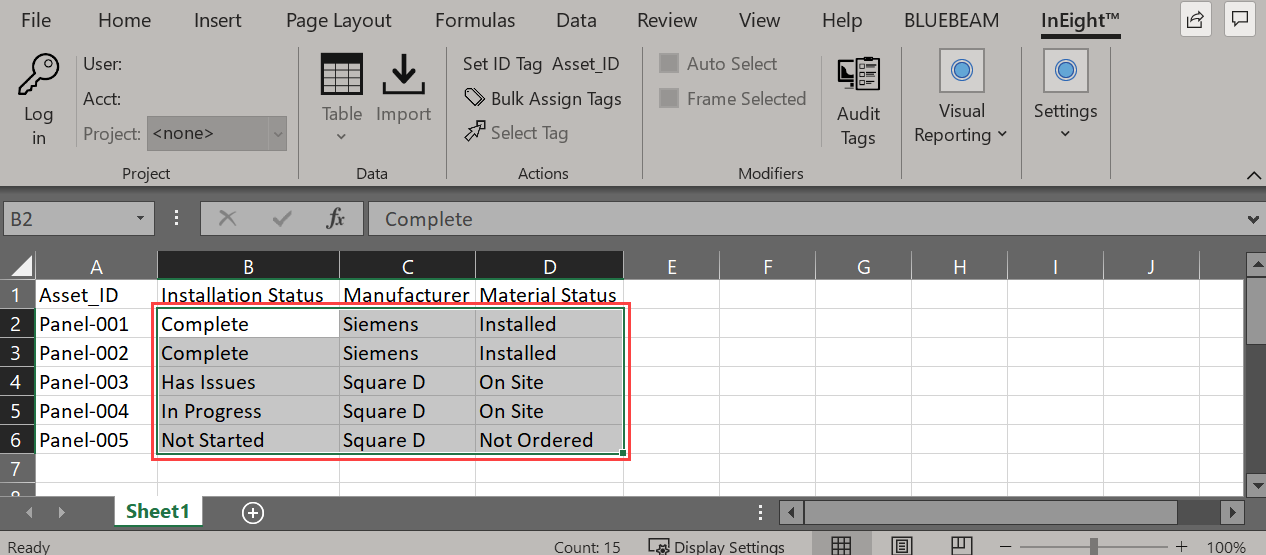Expand the Settings dropdown chevron
This screenshot has width=1266, height=555.
1065,134
